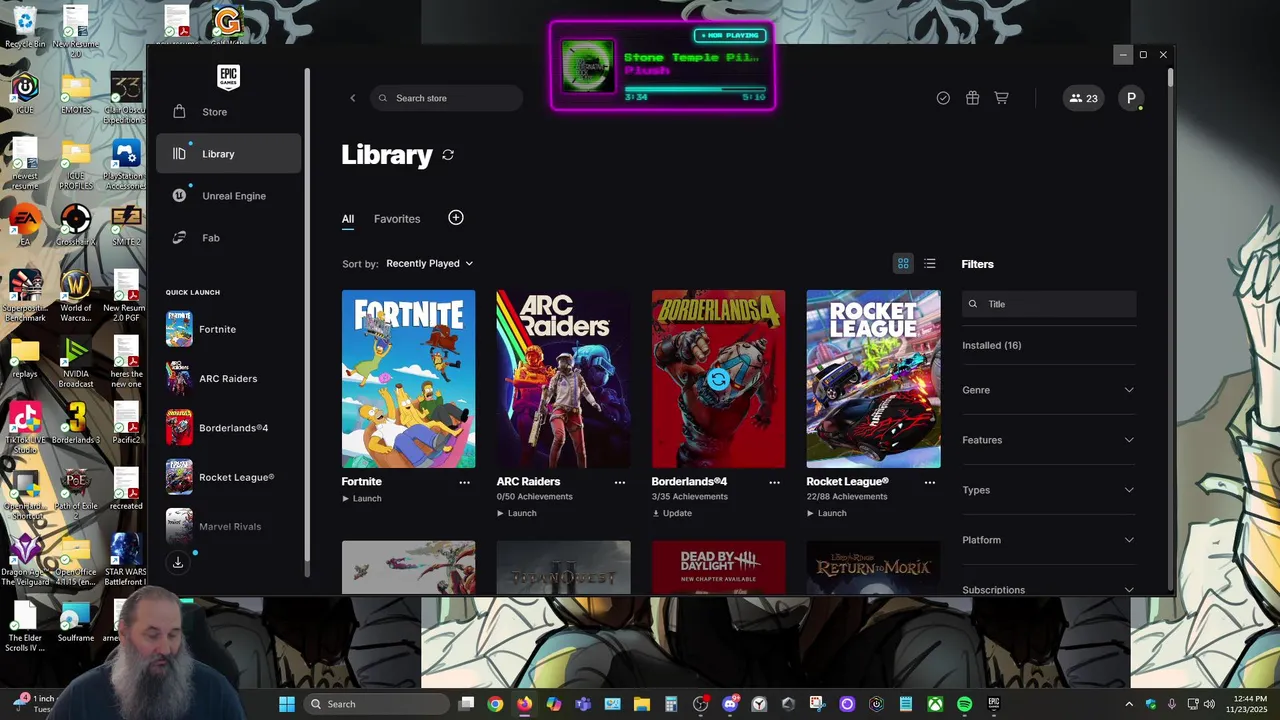Open Google Chrome from the taskbar

click(x=495, y=704)
